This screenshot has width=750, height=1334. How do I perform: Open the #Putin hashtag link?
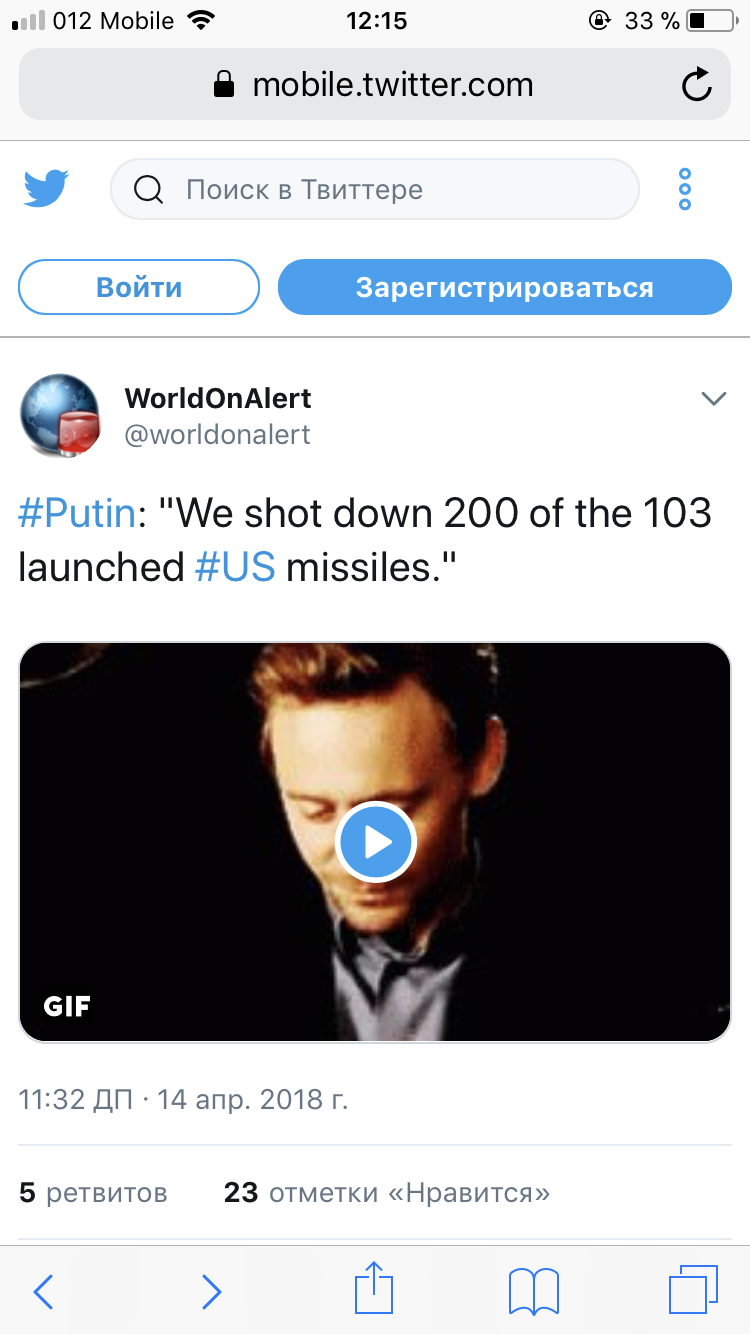(77, 513)
